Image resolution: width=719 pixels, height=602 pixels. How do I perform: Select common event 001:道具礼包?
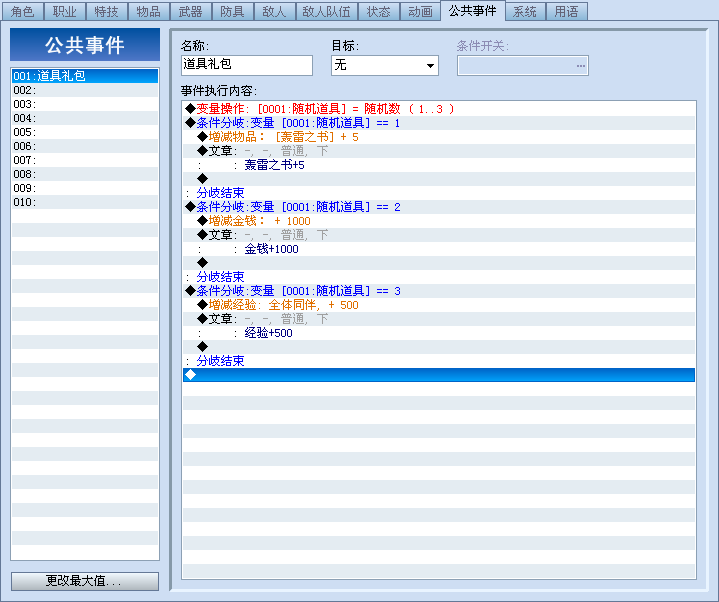point(85,76)
